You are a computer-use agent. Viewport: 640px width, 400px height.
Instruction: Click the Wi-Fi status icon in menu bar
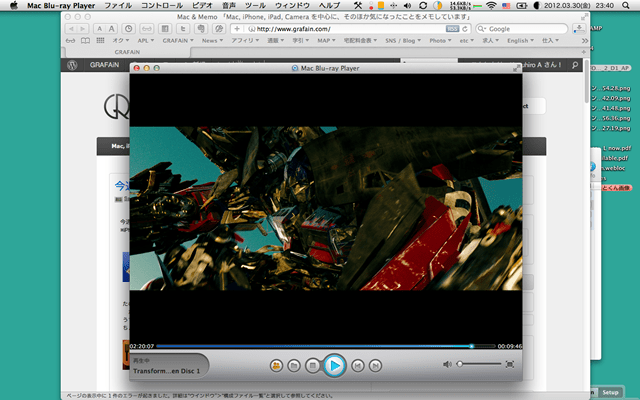point(491,5)
